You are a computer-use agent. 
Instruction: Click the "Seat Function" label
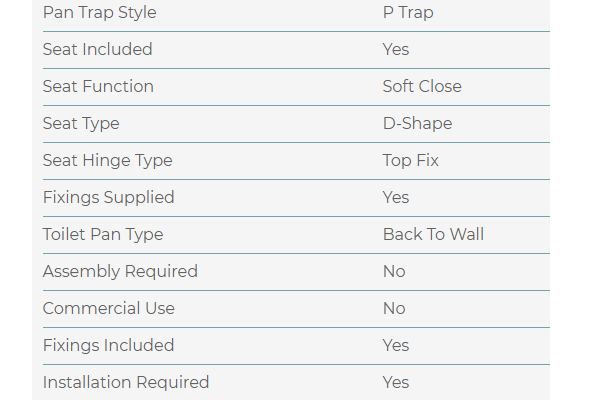tap(98, 86)
